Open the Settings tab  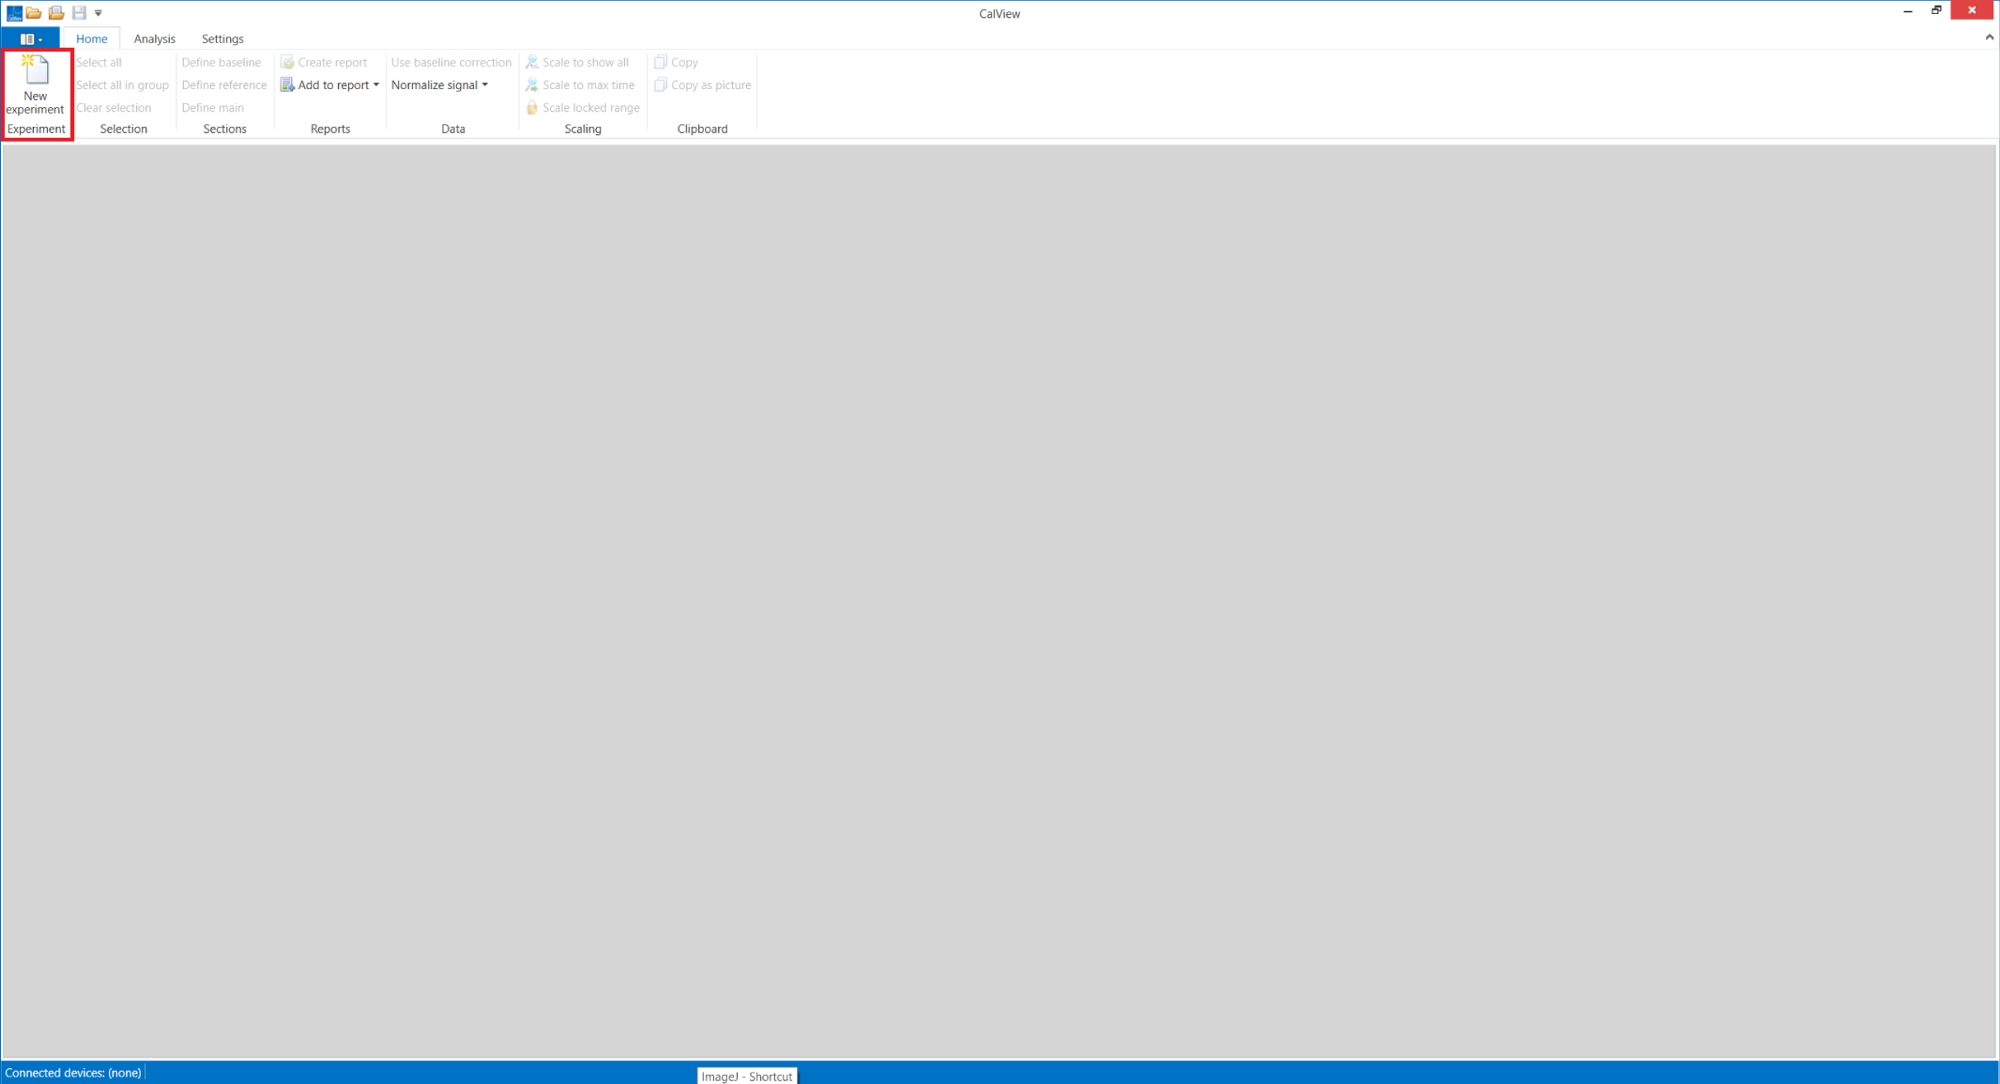(222, 39)
